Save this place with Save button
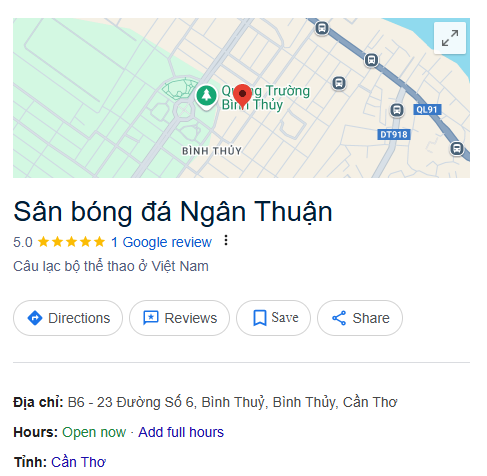 (273, 318)
